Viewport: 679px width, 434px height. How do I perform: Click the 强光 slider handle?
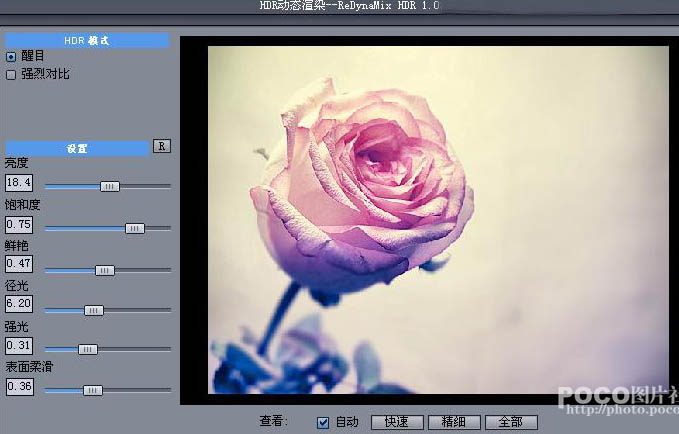click(x=87, y=350)
